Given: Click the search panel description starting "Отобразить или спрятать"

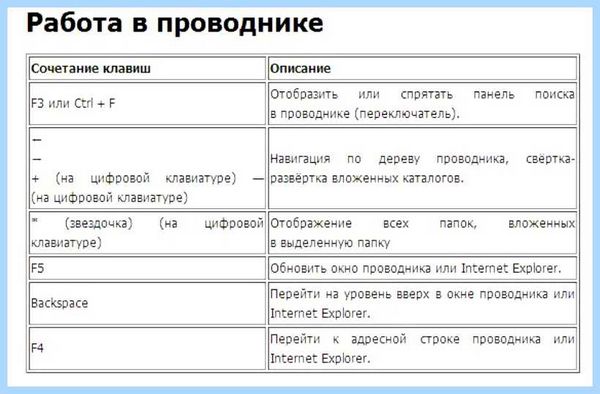Looking at the screenshot, I should tap(422, 104).
